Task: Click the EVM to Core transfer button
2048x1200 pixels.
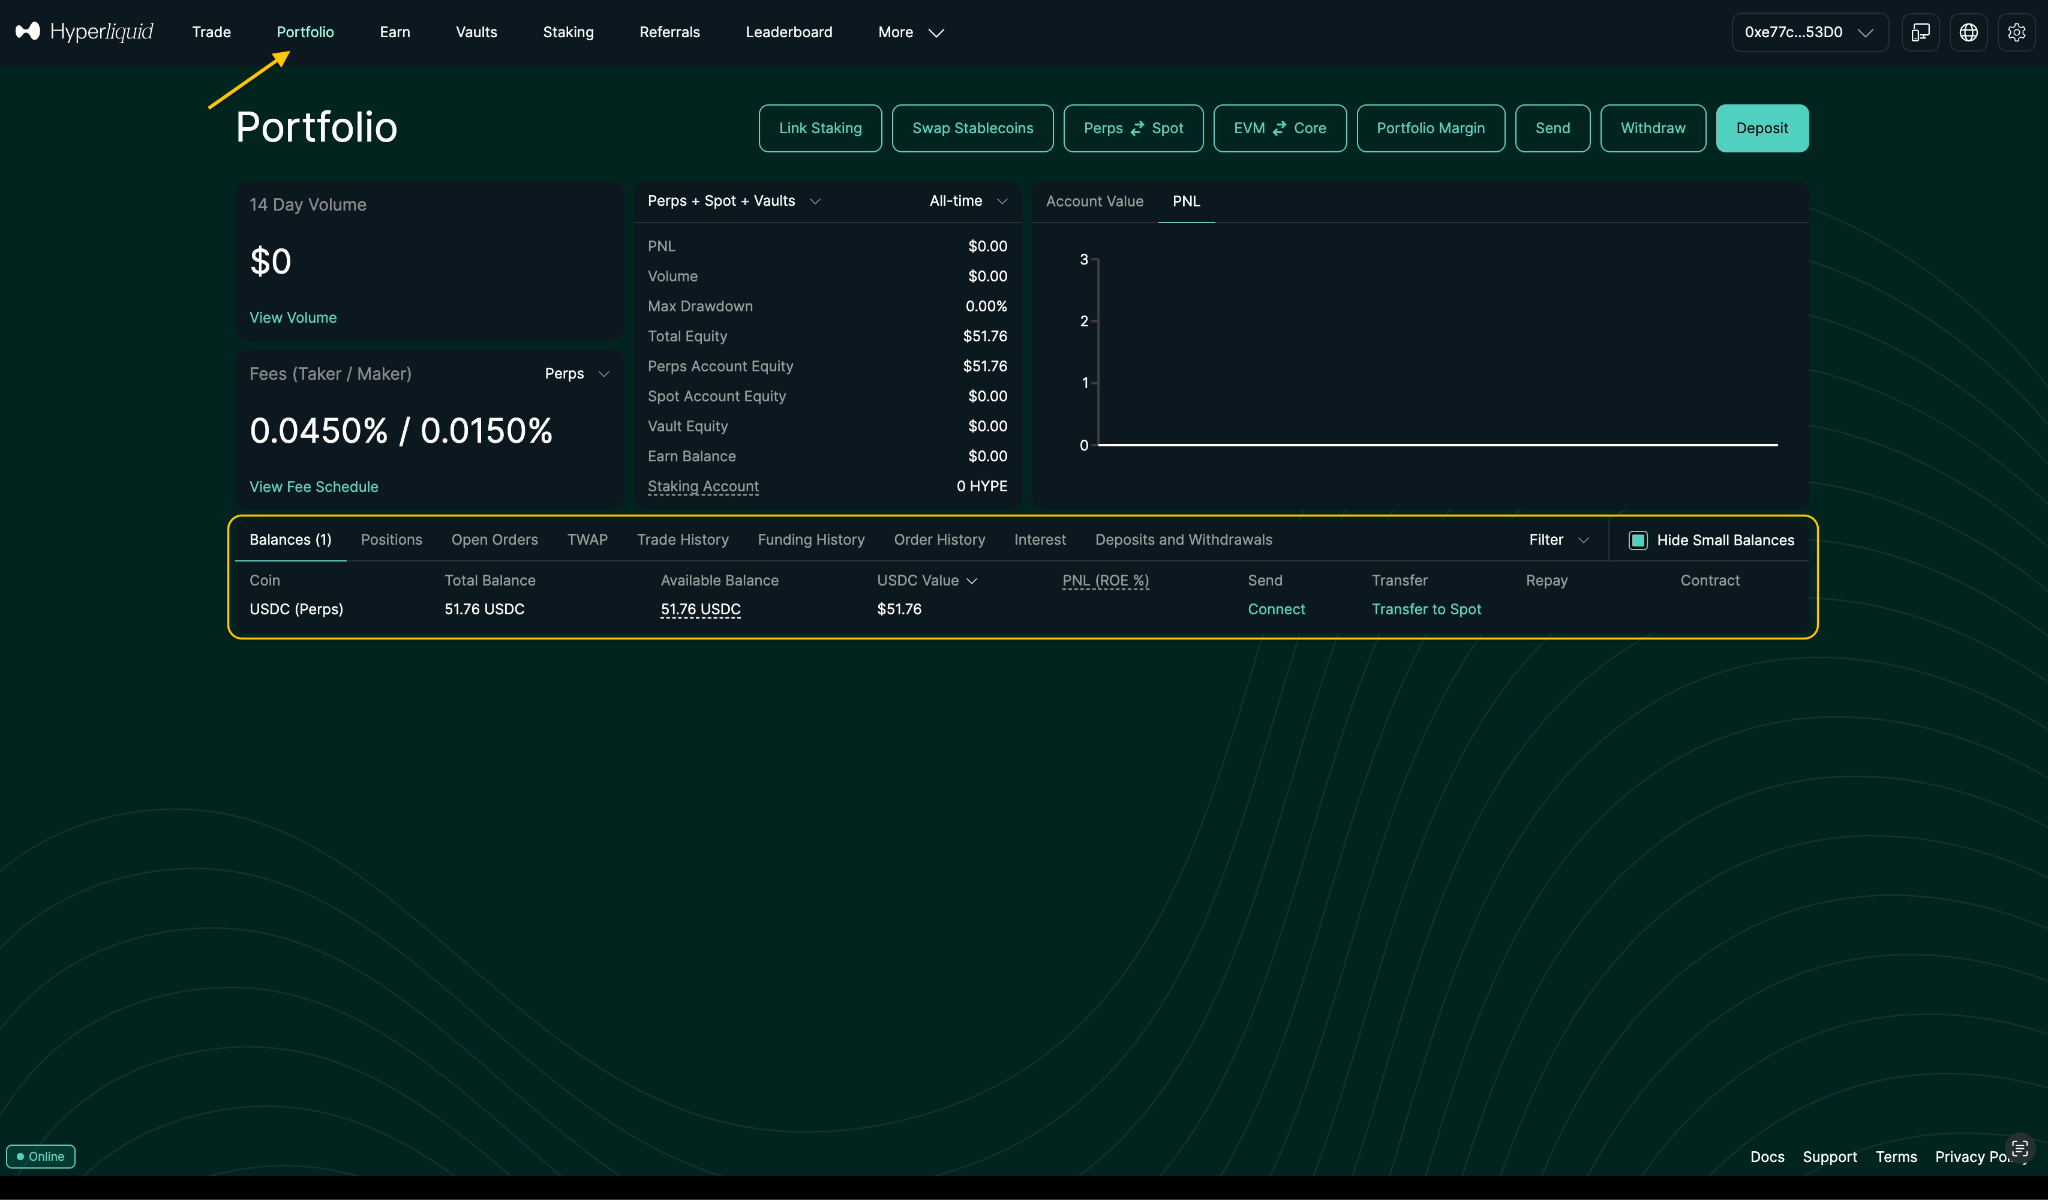Action: 1279,128
